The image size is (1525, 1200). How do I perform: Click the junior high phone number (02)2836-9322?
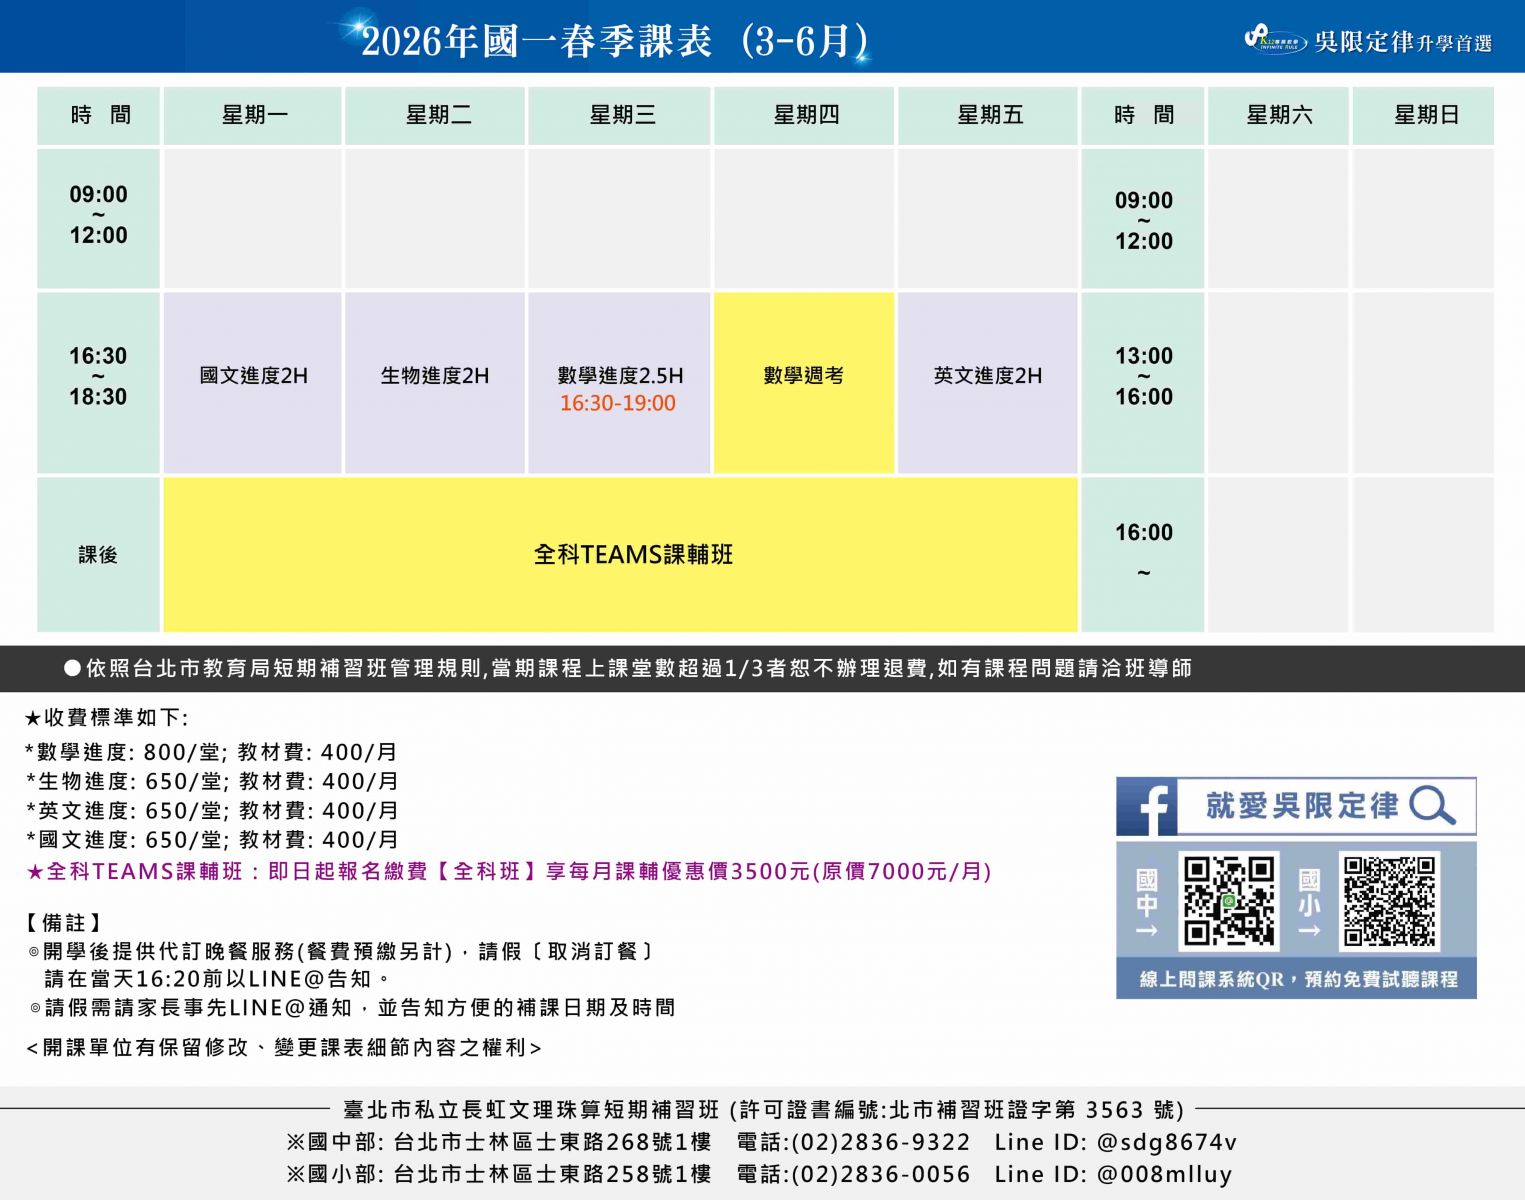pyautogui.click(x=880, y=1142)
